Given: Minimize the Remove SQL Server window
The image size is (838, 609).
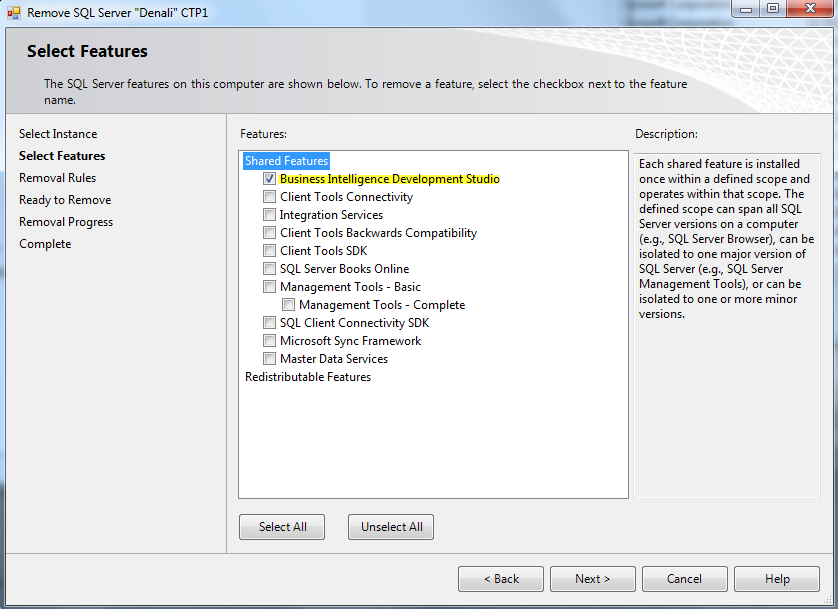Looking at the screenshot, I should (746, 9).
